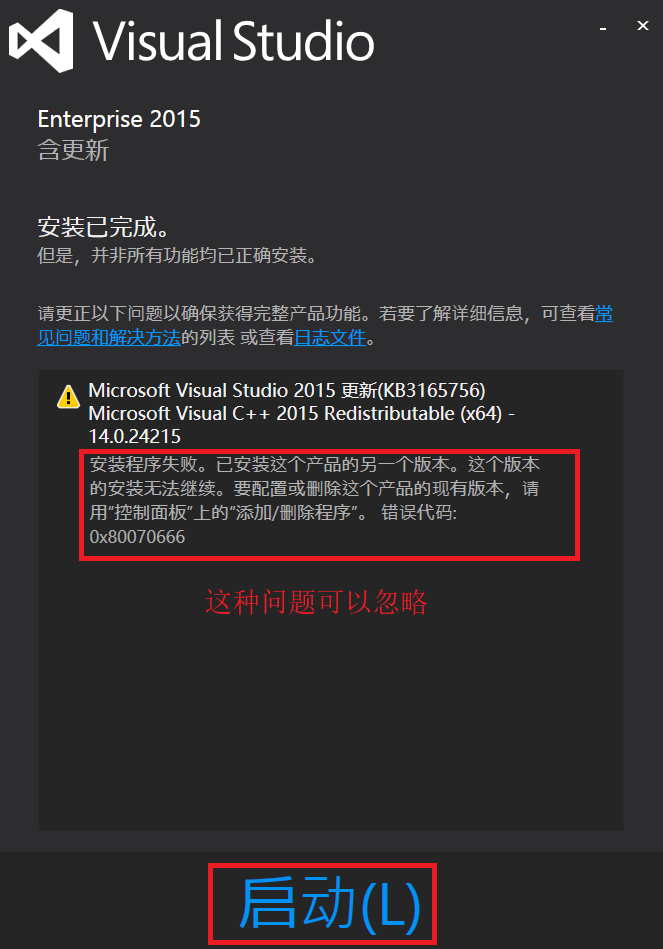The width and height of the screenshot is (663, 949).
Task: Launch Visual Studio with 启动(L) button
Action: tap(323, 904)
